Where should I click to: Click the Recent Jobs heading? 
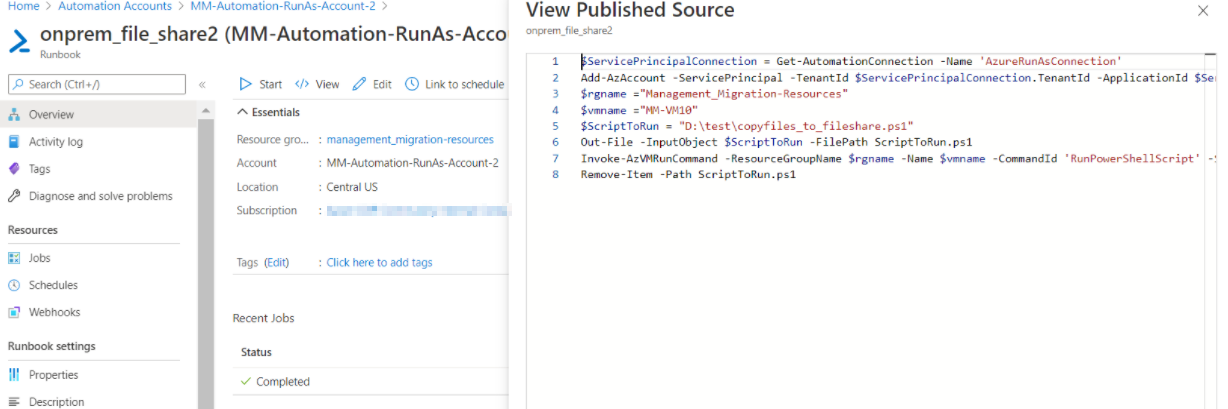pyautogui.click(x=264, y=318)
